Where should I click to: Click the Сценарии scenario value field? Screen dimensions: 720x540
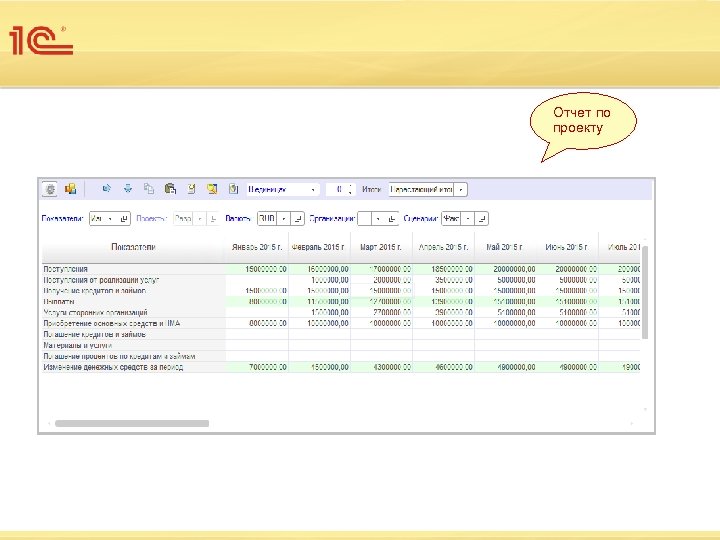click(x=451, y=219)
